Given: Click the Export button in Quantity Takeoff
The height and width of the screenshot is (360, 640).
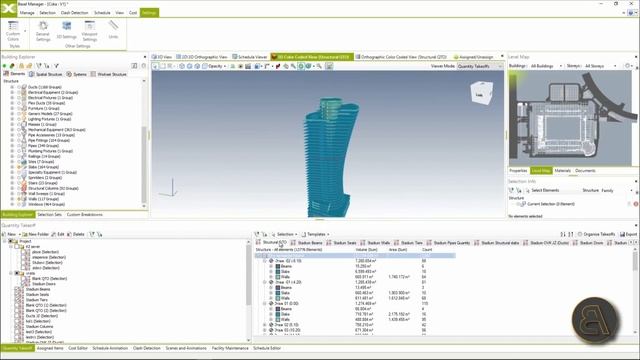Looking at the screenshot, I should click(x=629, y=234).
